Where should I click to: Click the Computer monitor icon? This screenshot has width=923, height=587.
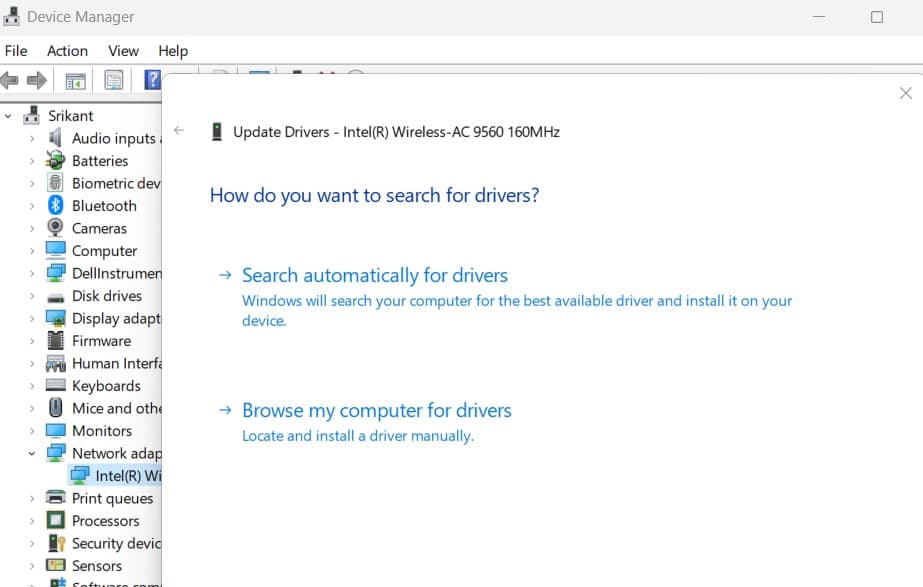55,250
